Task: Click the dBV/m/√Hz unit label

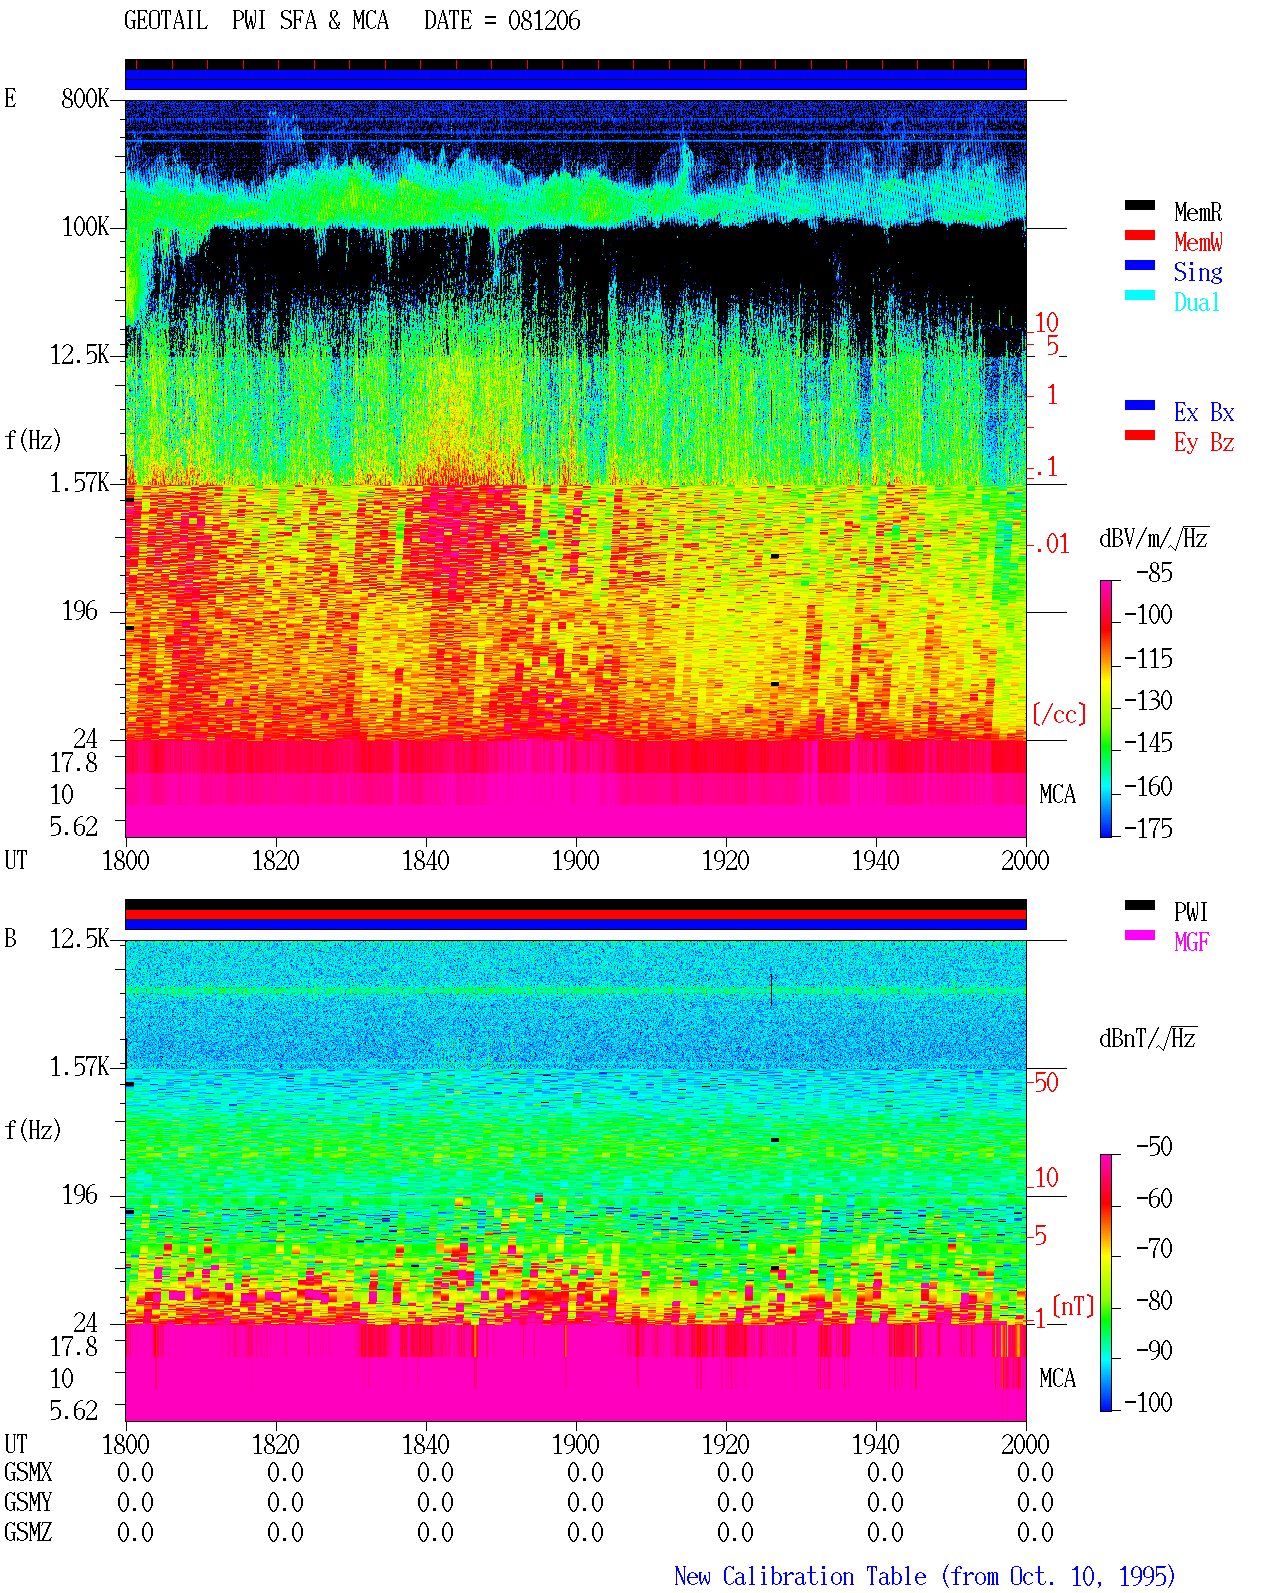Action: [1154, 537]
